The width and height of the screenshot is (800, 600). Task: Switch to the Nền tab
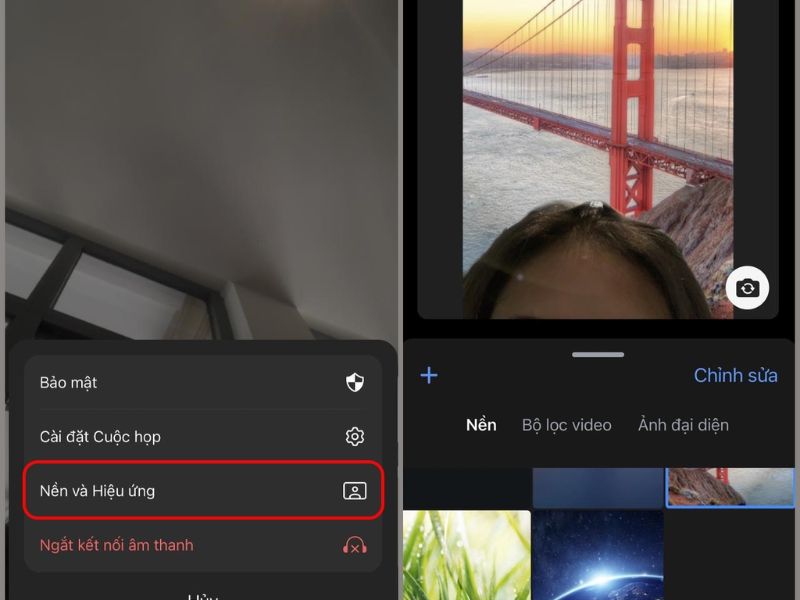pyautogui.click(x=481, y=425)
